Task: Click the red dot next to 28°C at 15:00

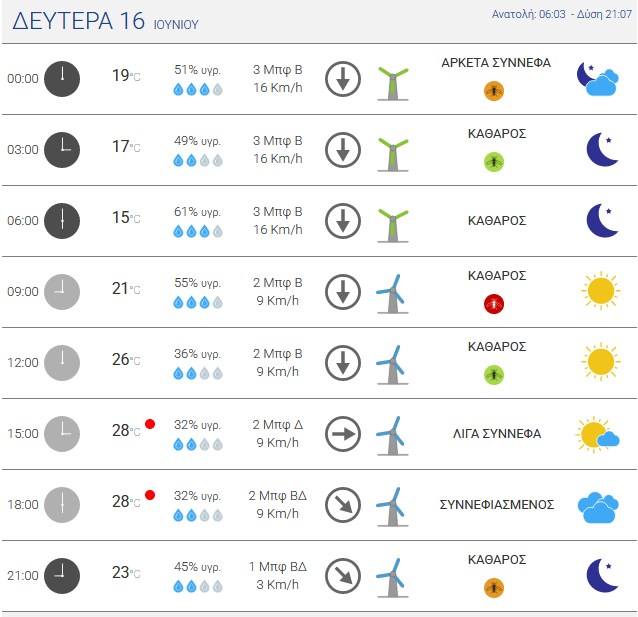Action: (x=150, y=424)
